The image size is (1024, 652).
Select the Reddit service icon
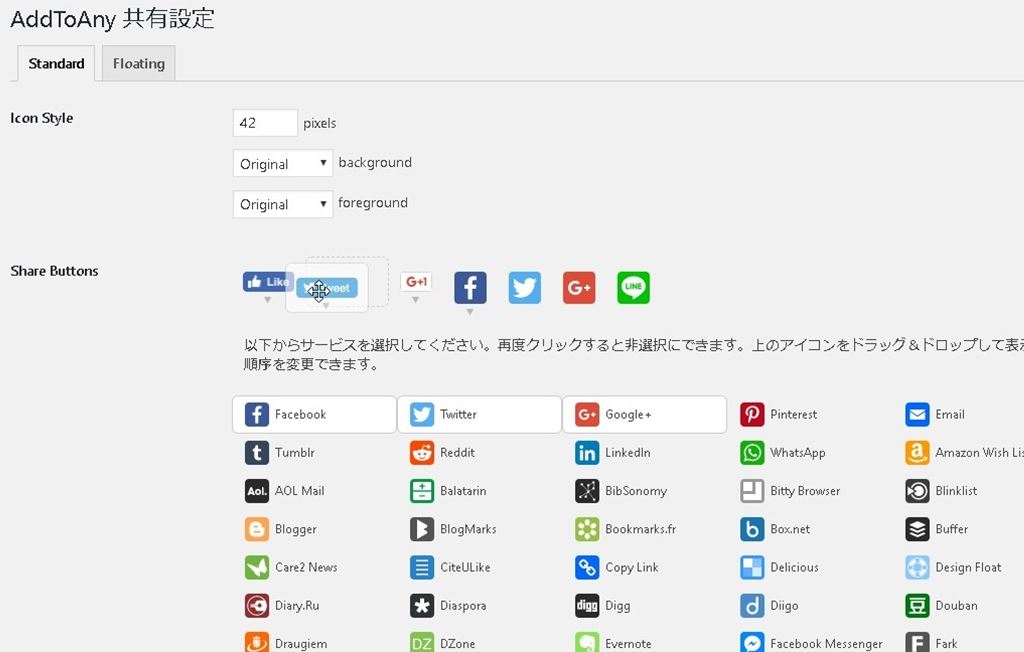tap(422, 453)
